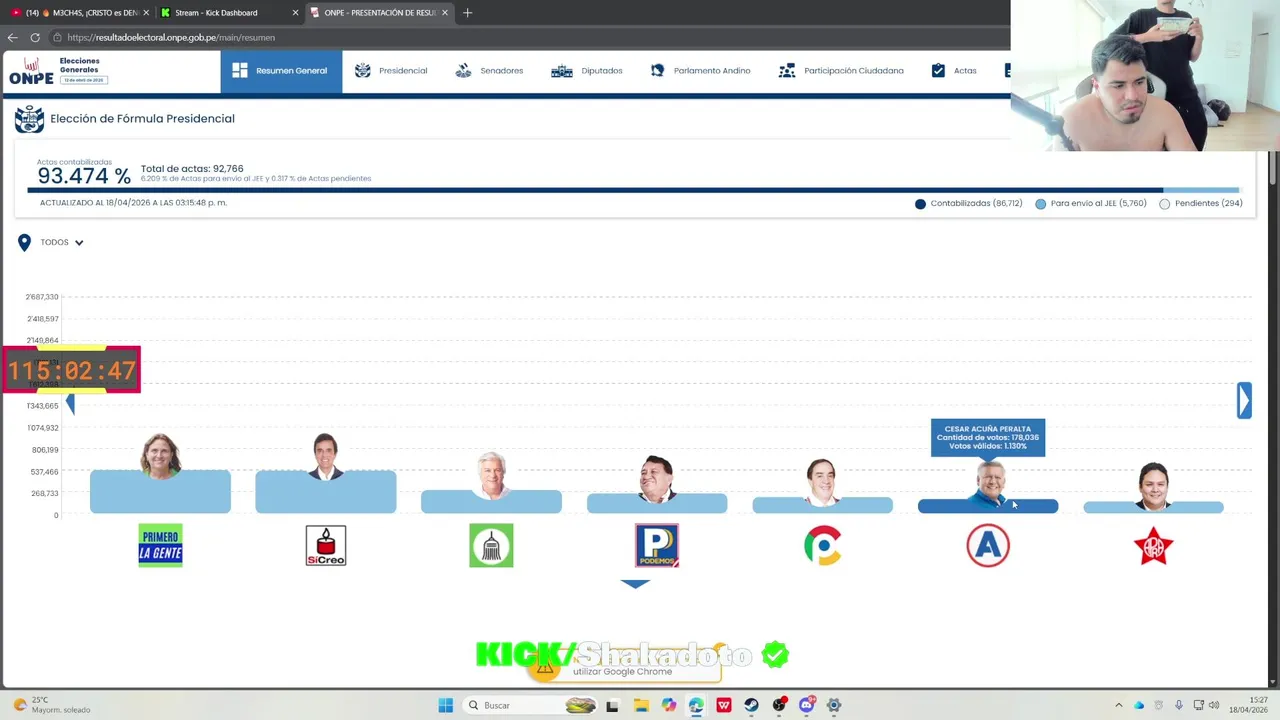Screen dimensions: 1280x720
Task: Show hidden system tray icons
Action: 1119,705
